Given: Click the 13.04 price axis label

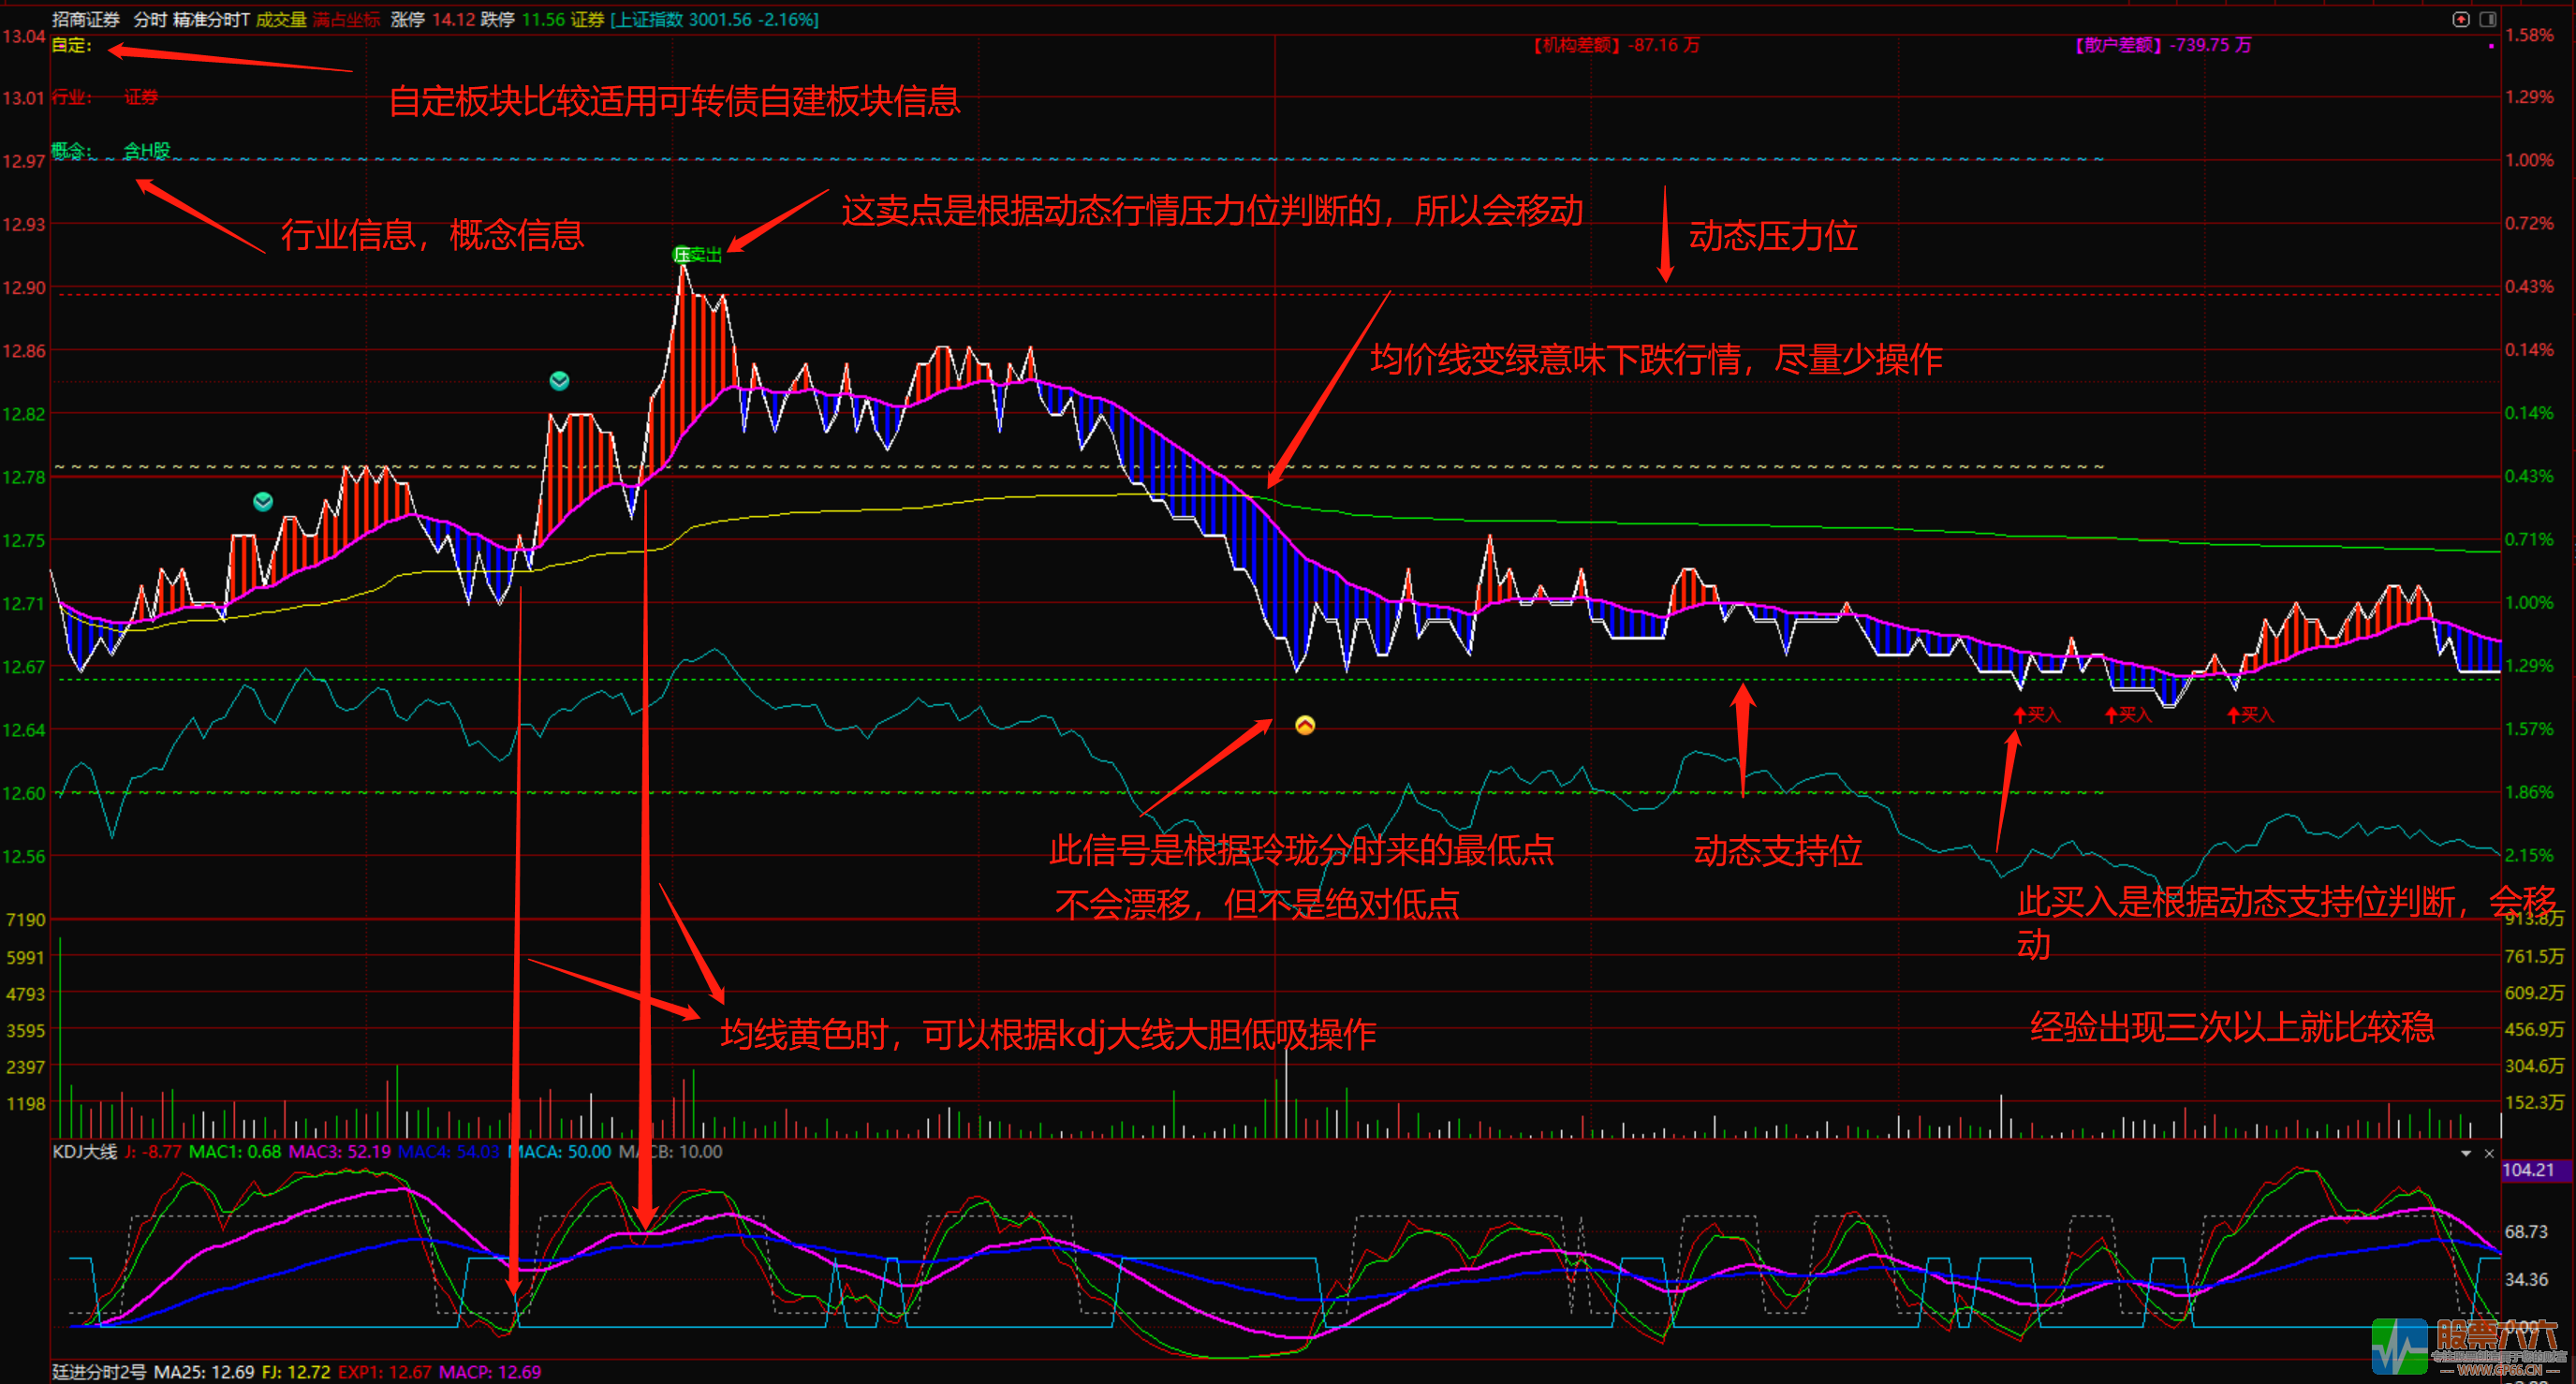Looking at the screenshot, I should tap(24, 37).
